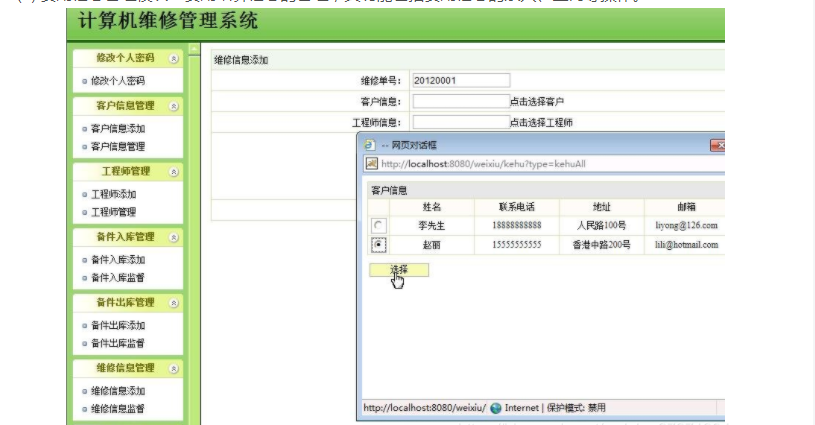Click the 邮箱 column header
This screenshot has width=815, height=425.
coord(686,207)
